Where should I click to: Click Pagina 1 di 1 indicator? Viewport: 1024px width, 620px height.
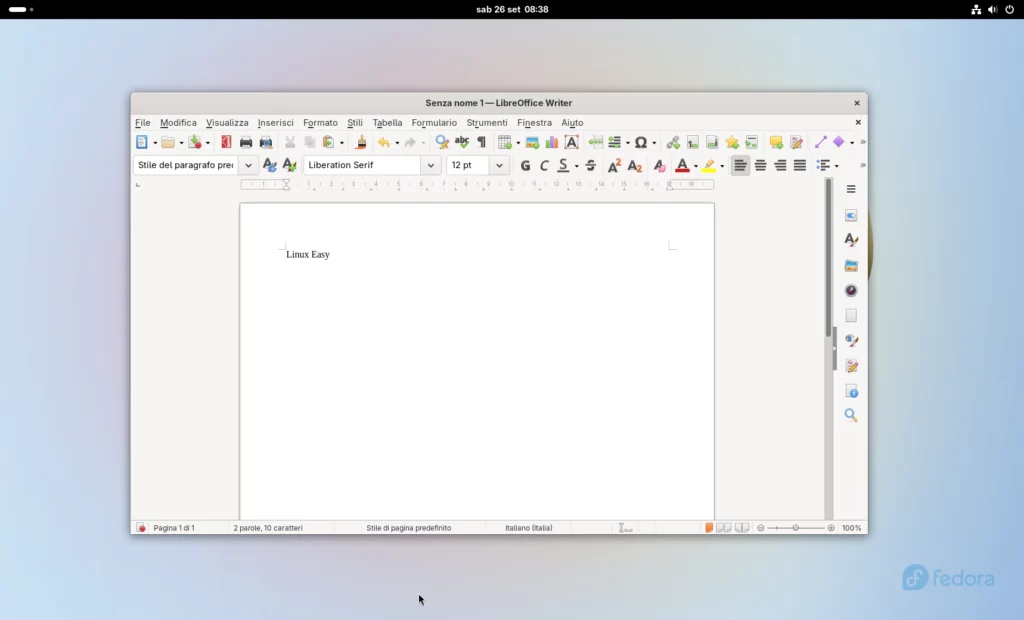click(174, 528)
